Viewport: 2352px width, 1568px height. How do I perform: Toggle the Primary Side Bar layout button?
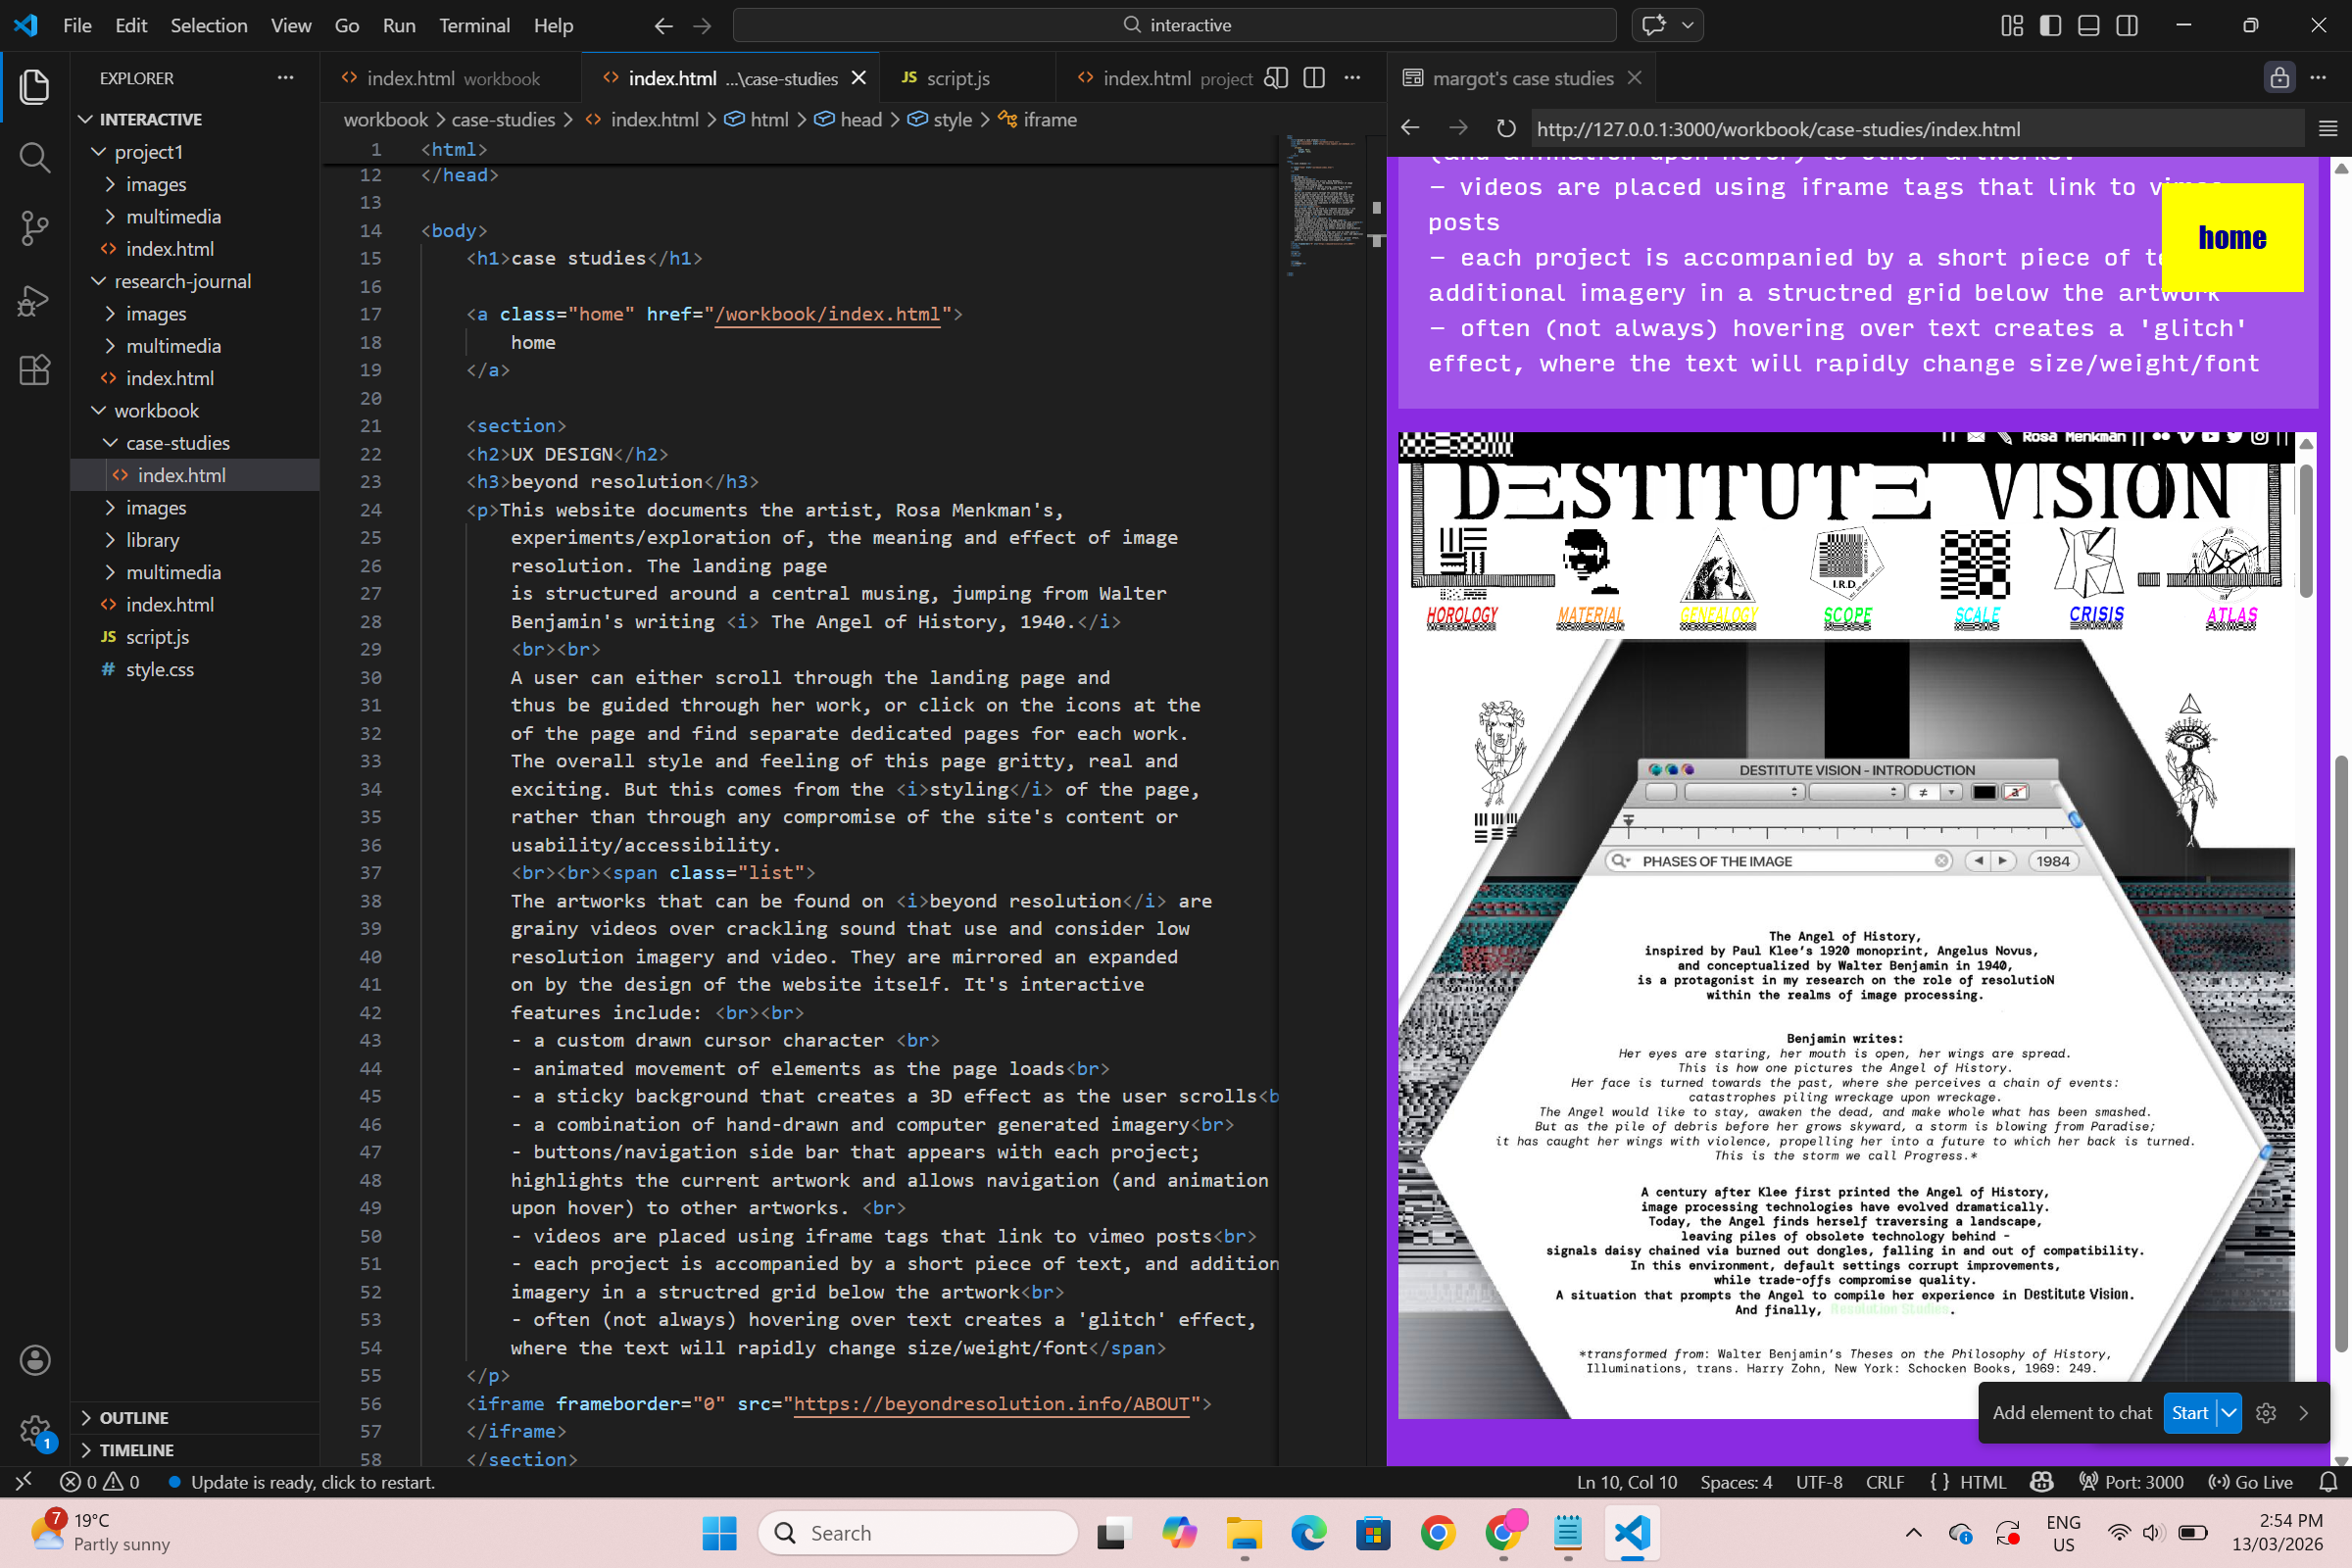2050,25
